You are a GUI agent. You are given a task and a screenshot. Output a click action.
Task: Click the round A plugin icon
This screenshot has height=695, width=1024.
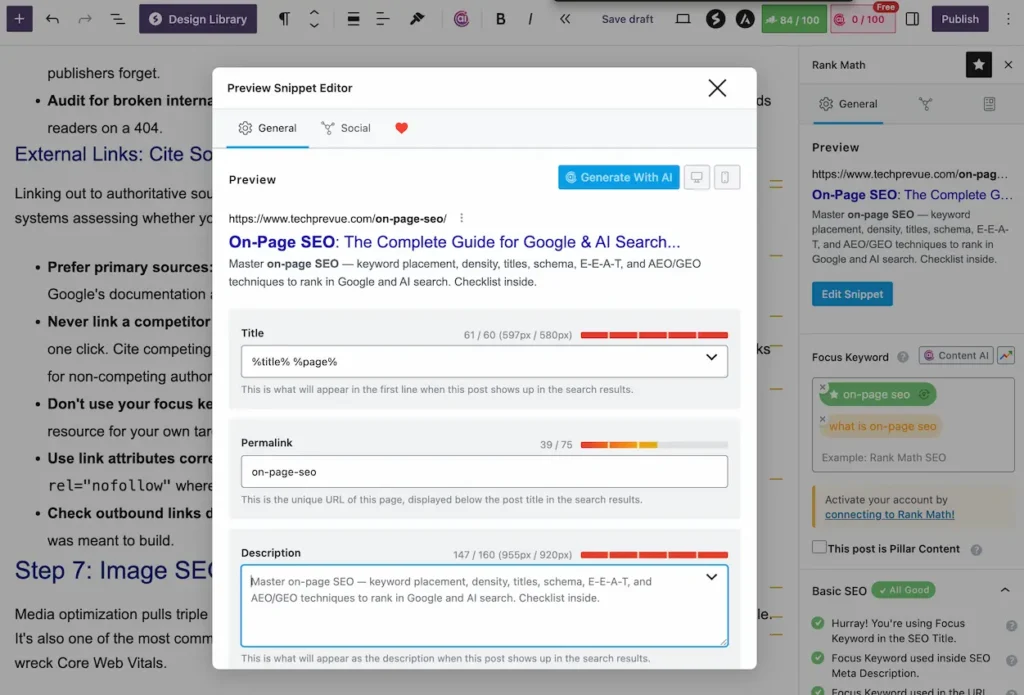[x=744, y=19]
